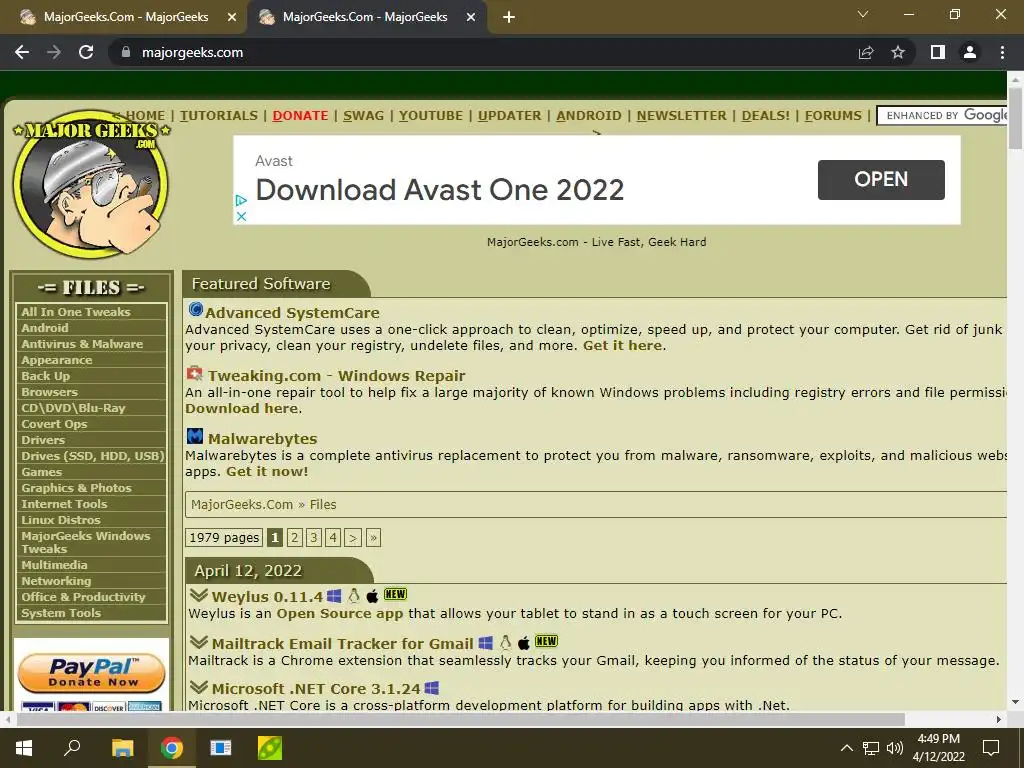
Task: Click the download arrow icon beside Mailtrack
Action: tap(199, 643)
